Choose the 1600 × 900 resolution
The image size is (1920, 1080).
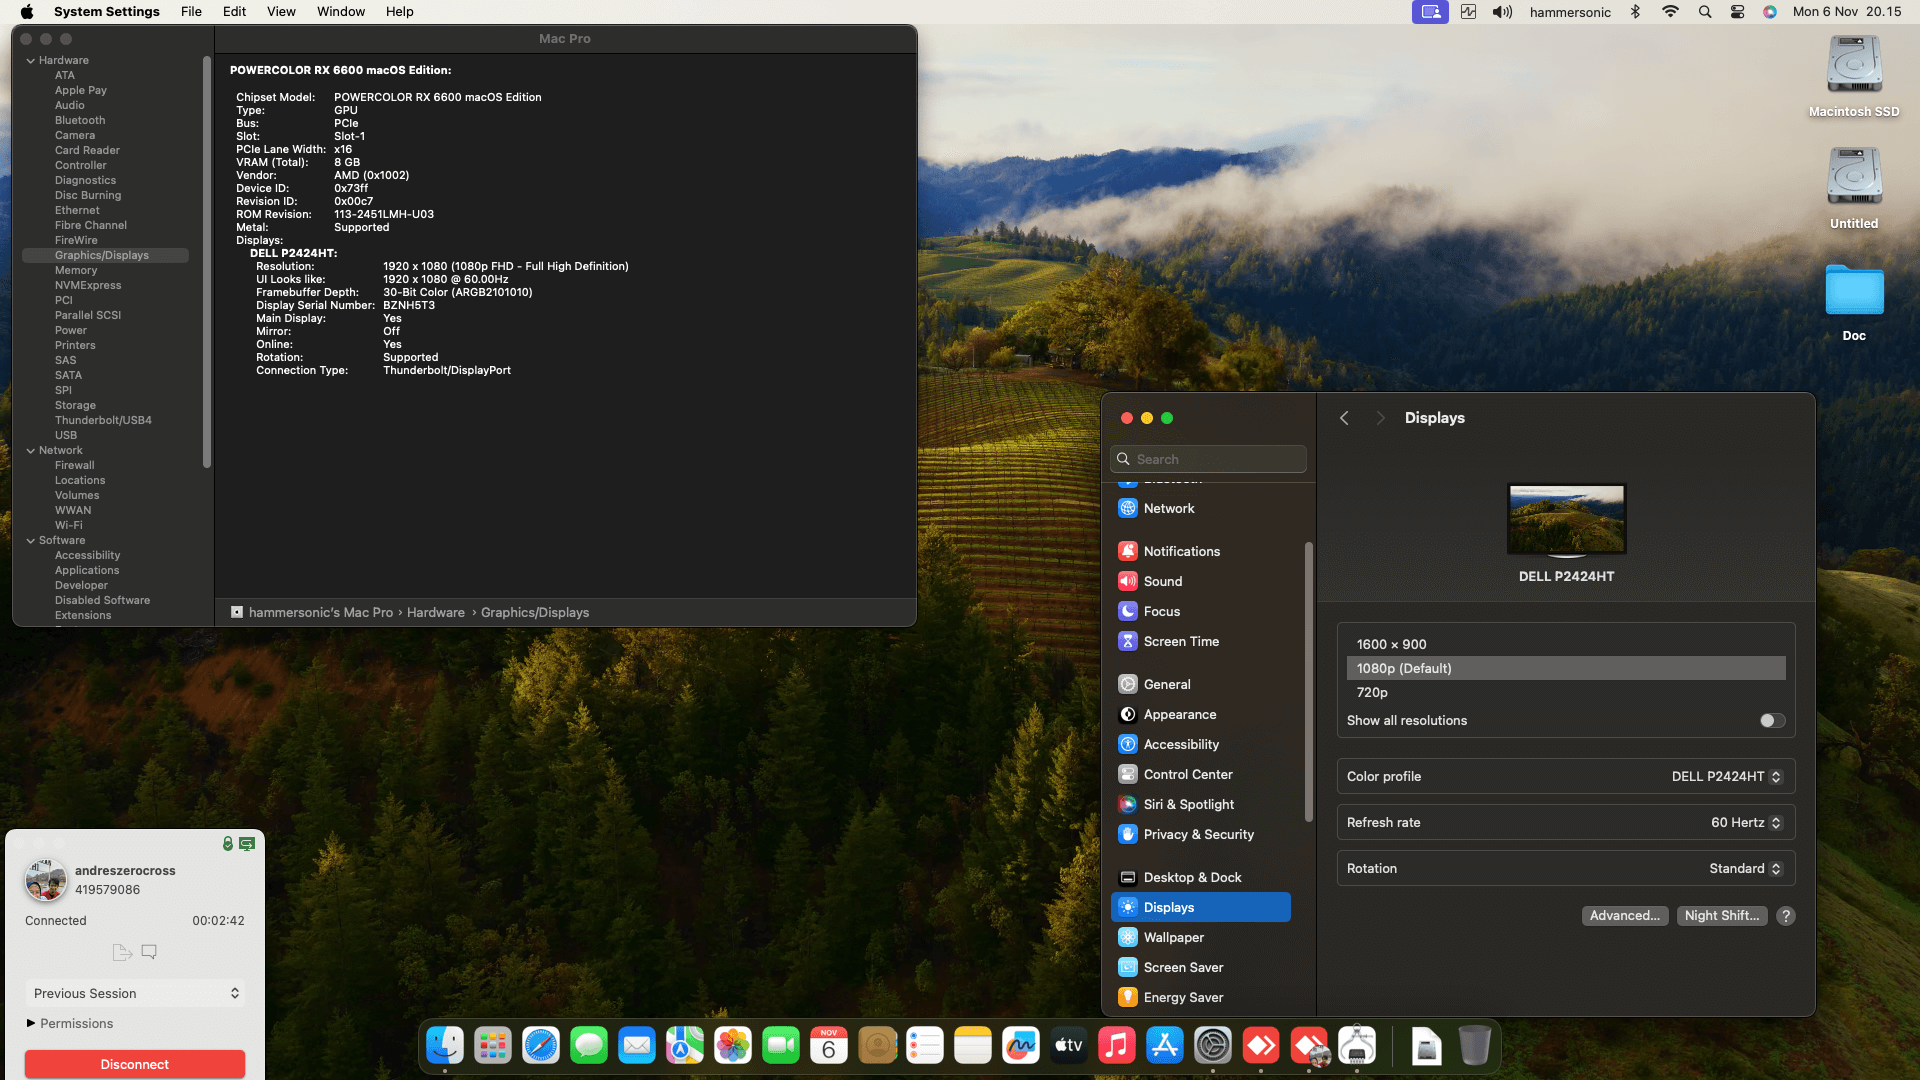point(1566,644)
